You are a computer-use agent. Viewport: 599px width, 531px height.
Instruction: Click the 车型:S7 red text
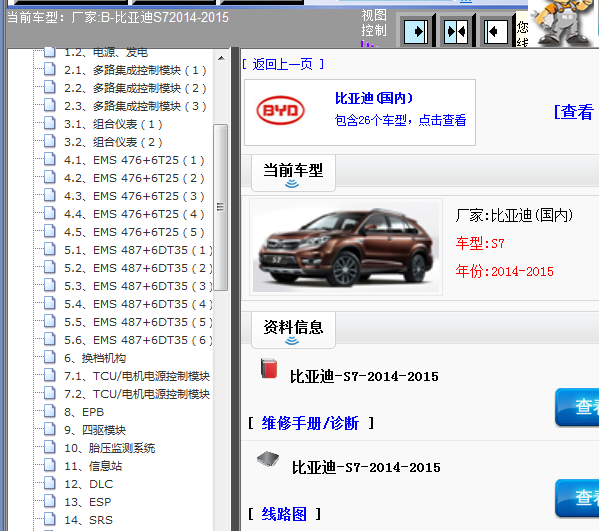[x=480, y=243]
